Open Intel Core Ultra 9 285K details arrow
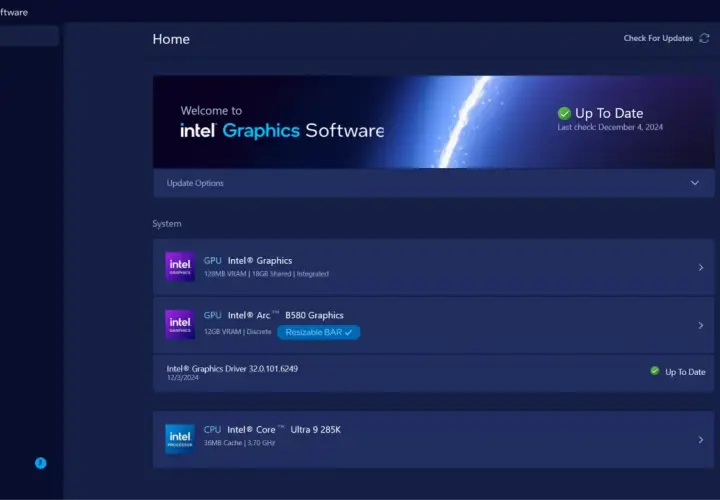720x500 pixels. (x=701, y=440)
